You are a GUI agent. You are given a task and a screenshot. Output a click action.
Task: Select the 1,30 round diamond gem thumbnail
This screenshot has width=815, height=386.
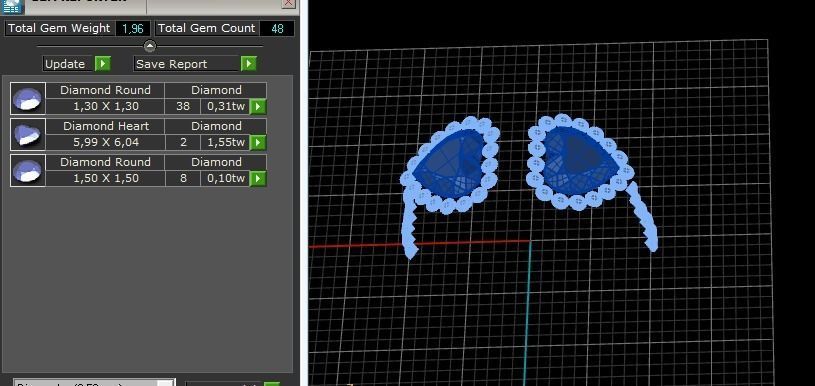pyautogui.click(x=28, y=99)
